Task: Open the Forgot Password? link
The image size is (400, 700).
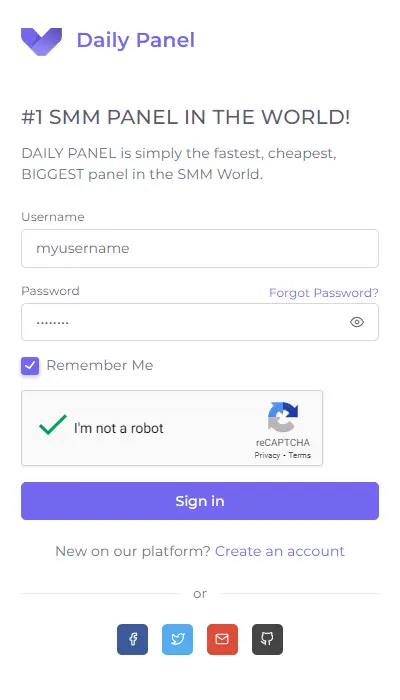Action: [324, 293]
